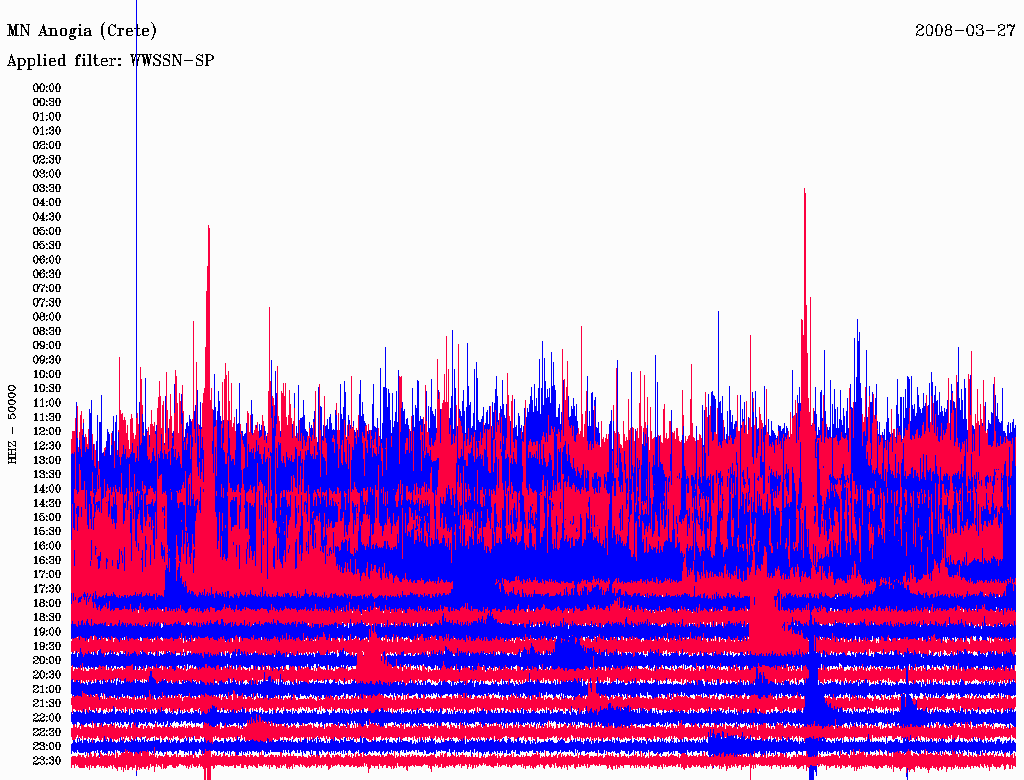Choose the 17:00 time row label
Screen dimensions: 1024x780
click(47, 575)
